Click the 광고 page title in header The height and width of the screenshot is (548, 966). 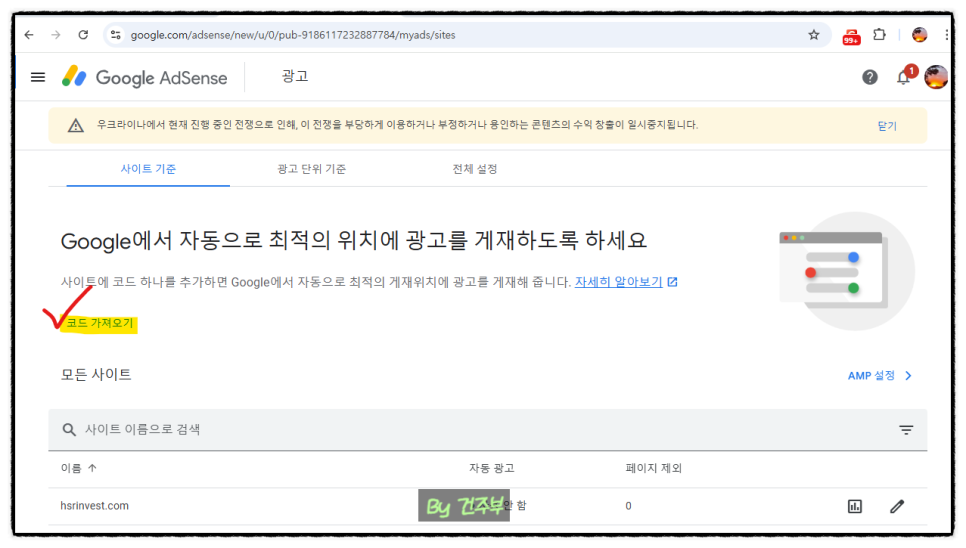(294, 76)
